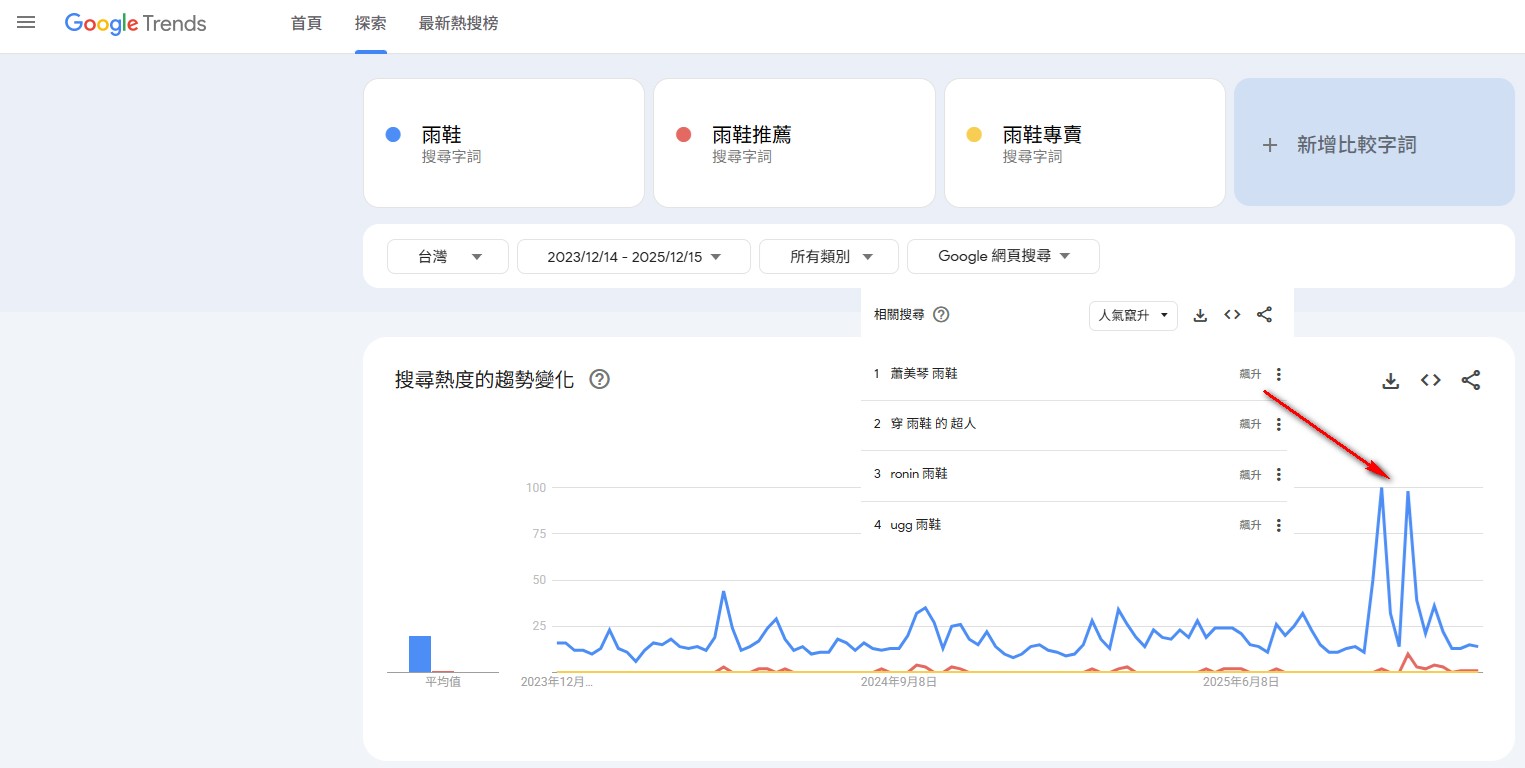Download the interest over time chart

tap(1390, 381)
